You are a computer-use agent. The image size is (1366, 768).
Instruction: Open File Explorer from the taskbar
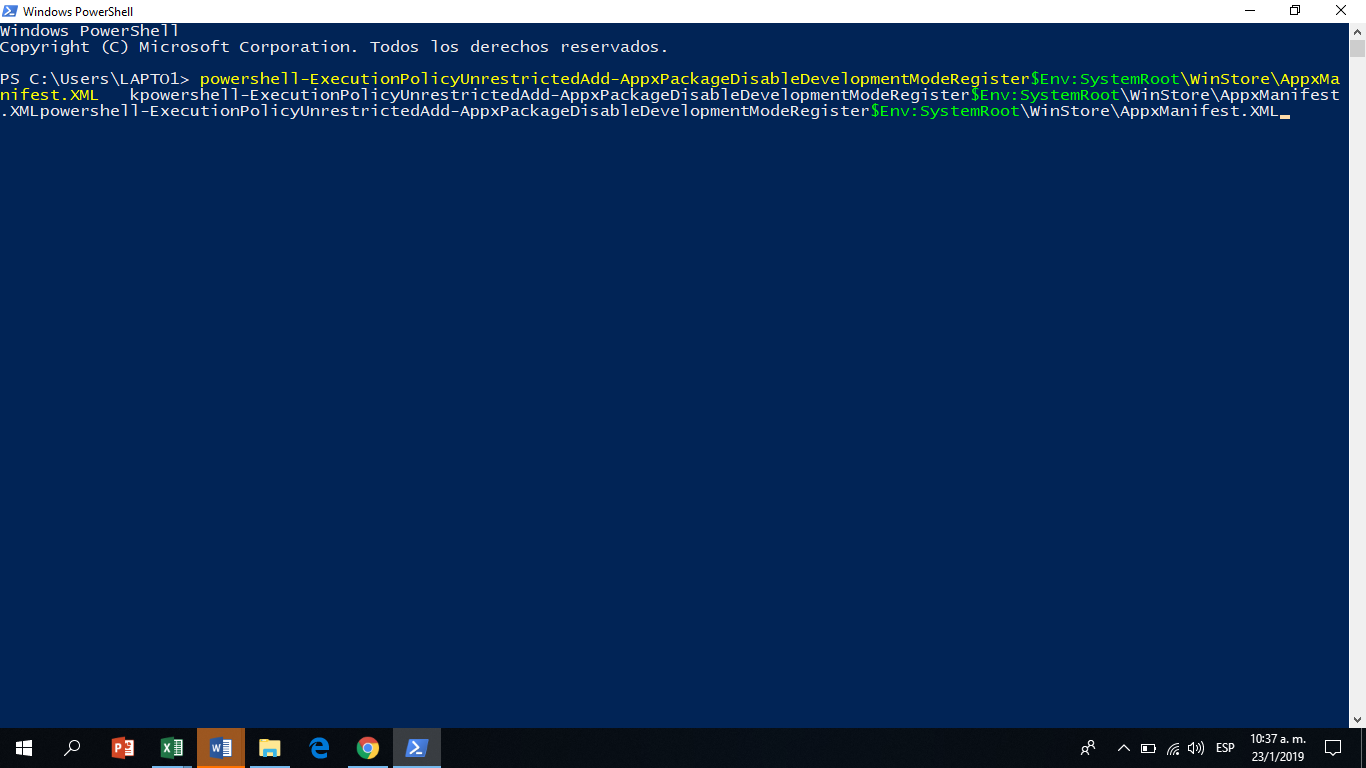270,748
